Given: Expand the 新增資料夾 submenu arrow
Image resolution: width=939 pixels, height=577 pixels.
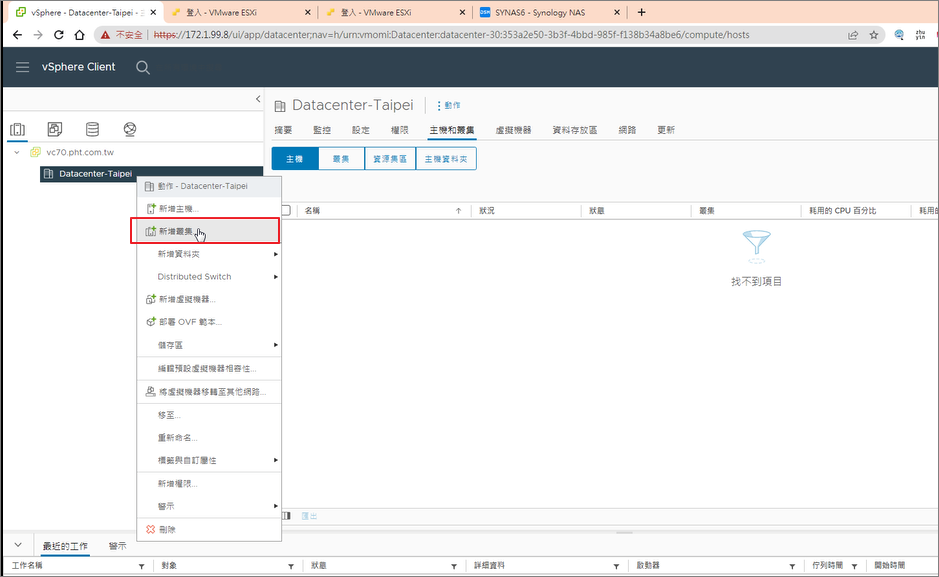Looking at the screenshot, I should tap(275, 254).
